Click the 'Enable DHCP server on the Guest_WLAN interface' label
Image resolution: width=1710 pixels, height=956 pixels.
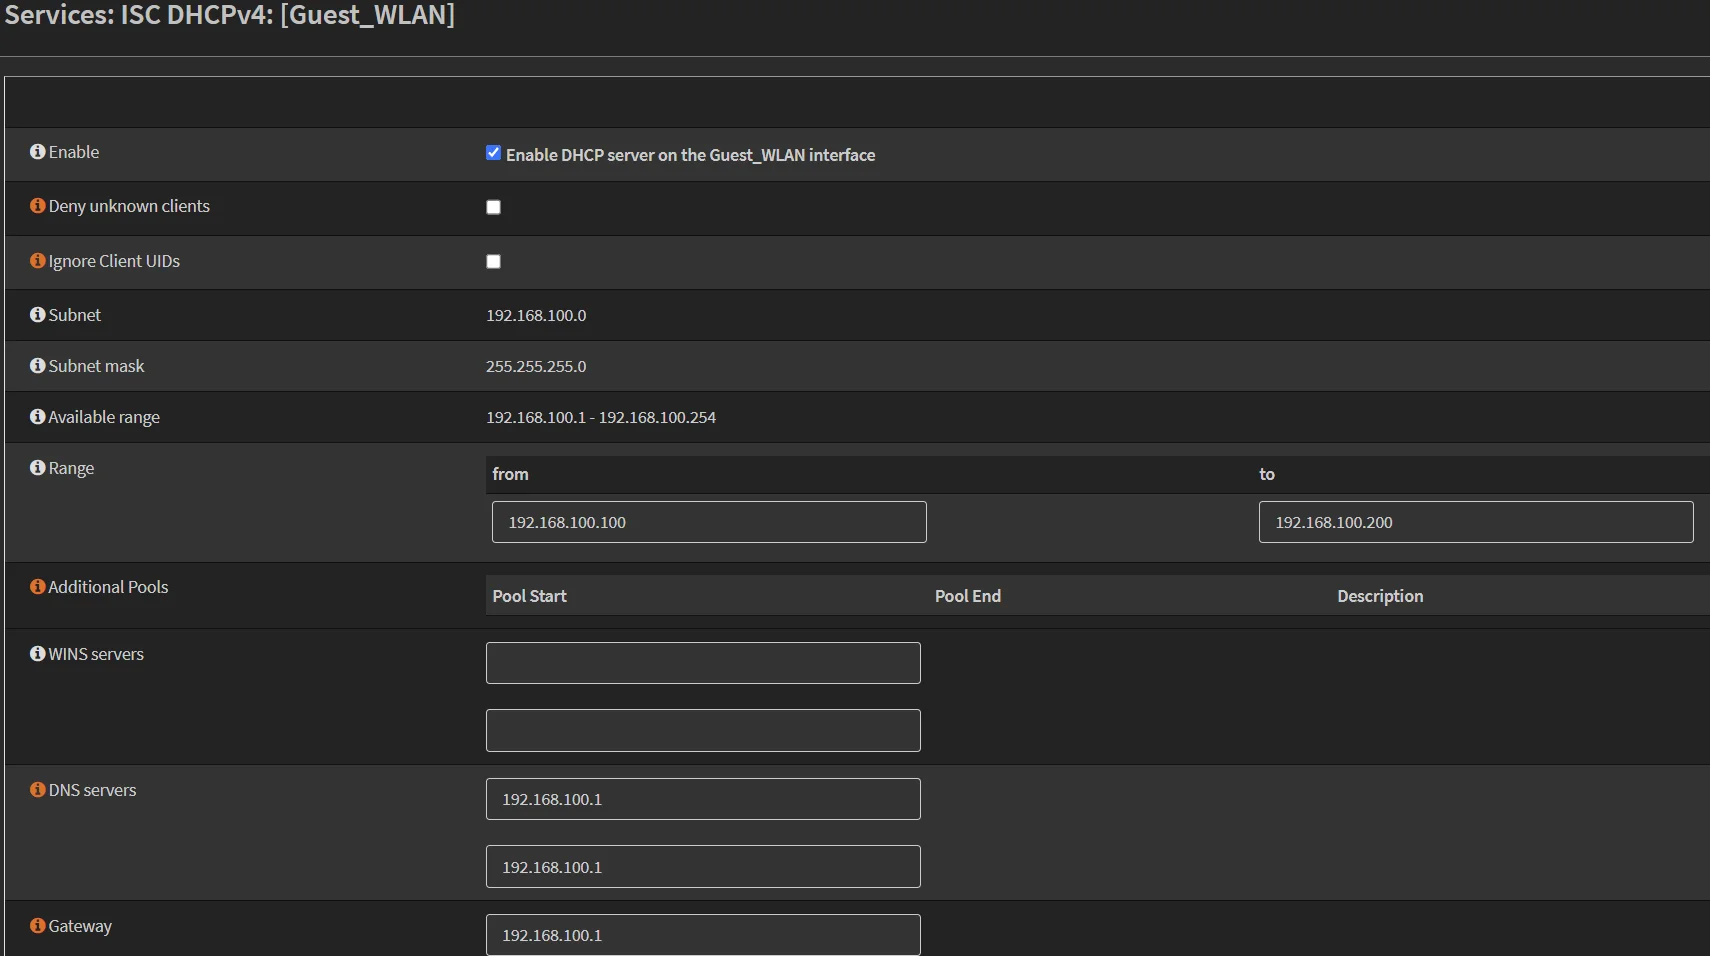pyautogui.click(x=690, y=155)
